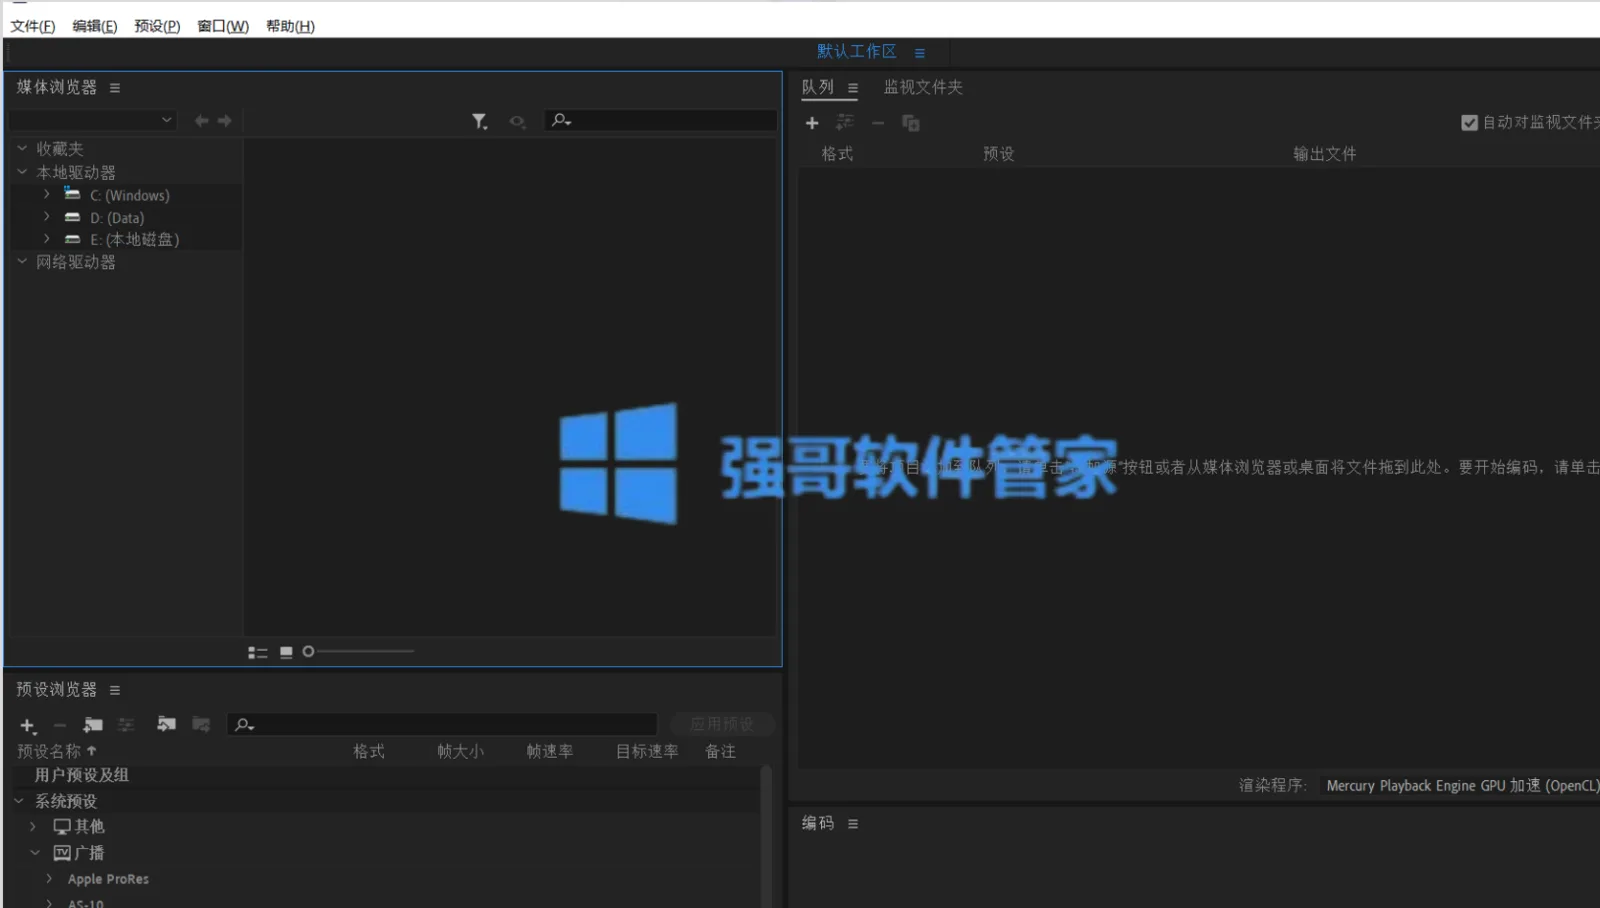Expand the E: (本地磁盘) drive
Screen dimensions: 1600x908
pos(46,238)
